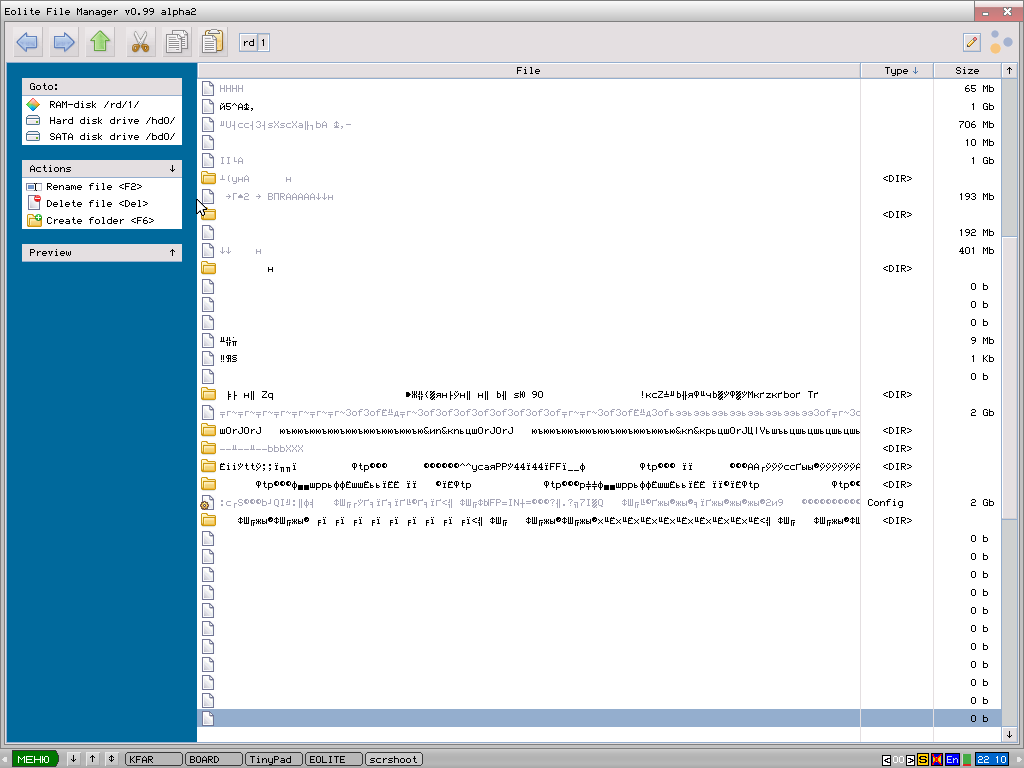Image resolution: width=1024 pixels, height=768 pixels.
Task: Open Hard disk drive /hd0/
Action: pos(111,120)
